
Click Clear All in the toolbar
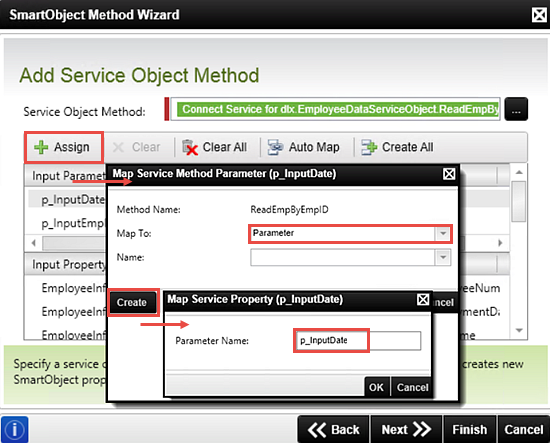tap(215, 147)
